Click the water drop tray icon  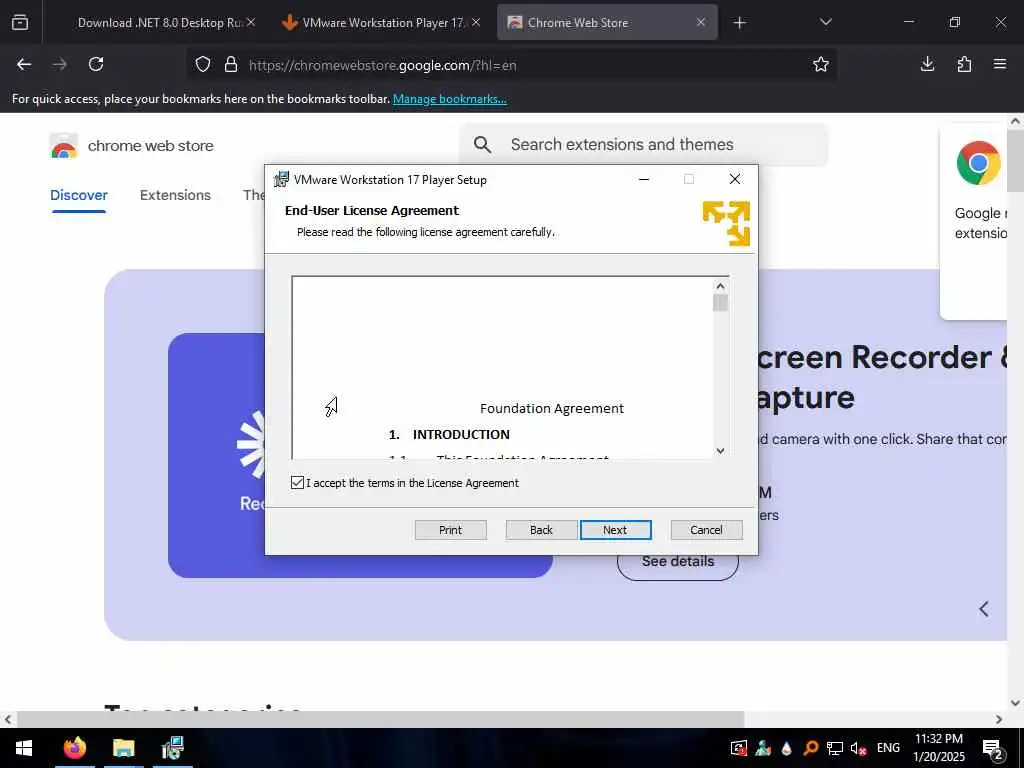tap(787, 748)
